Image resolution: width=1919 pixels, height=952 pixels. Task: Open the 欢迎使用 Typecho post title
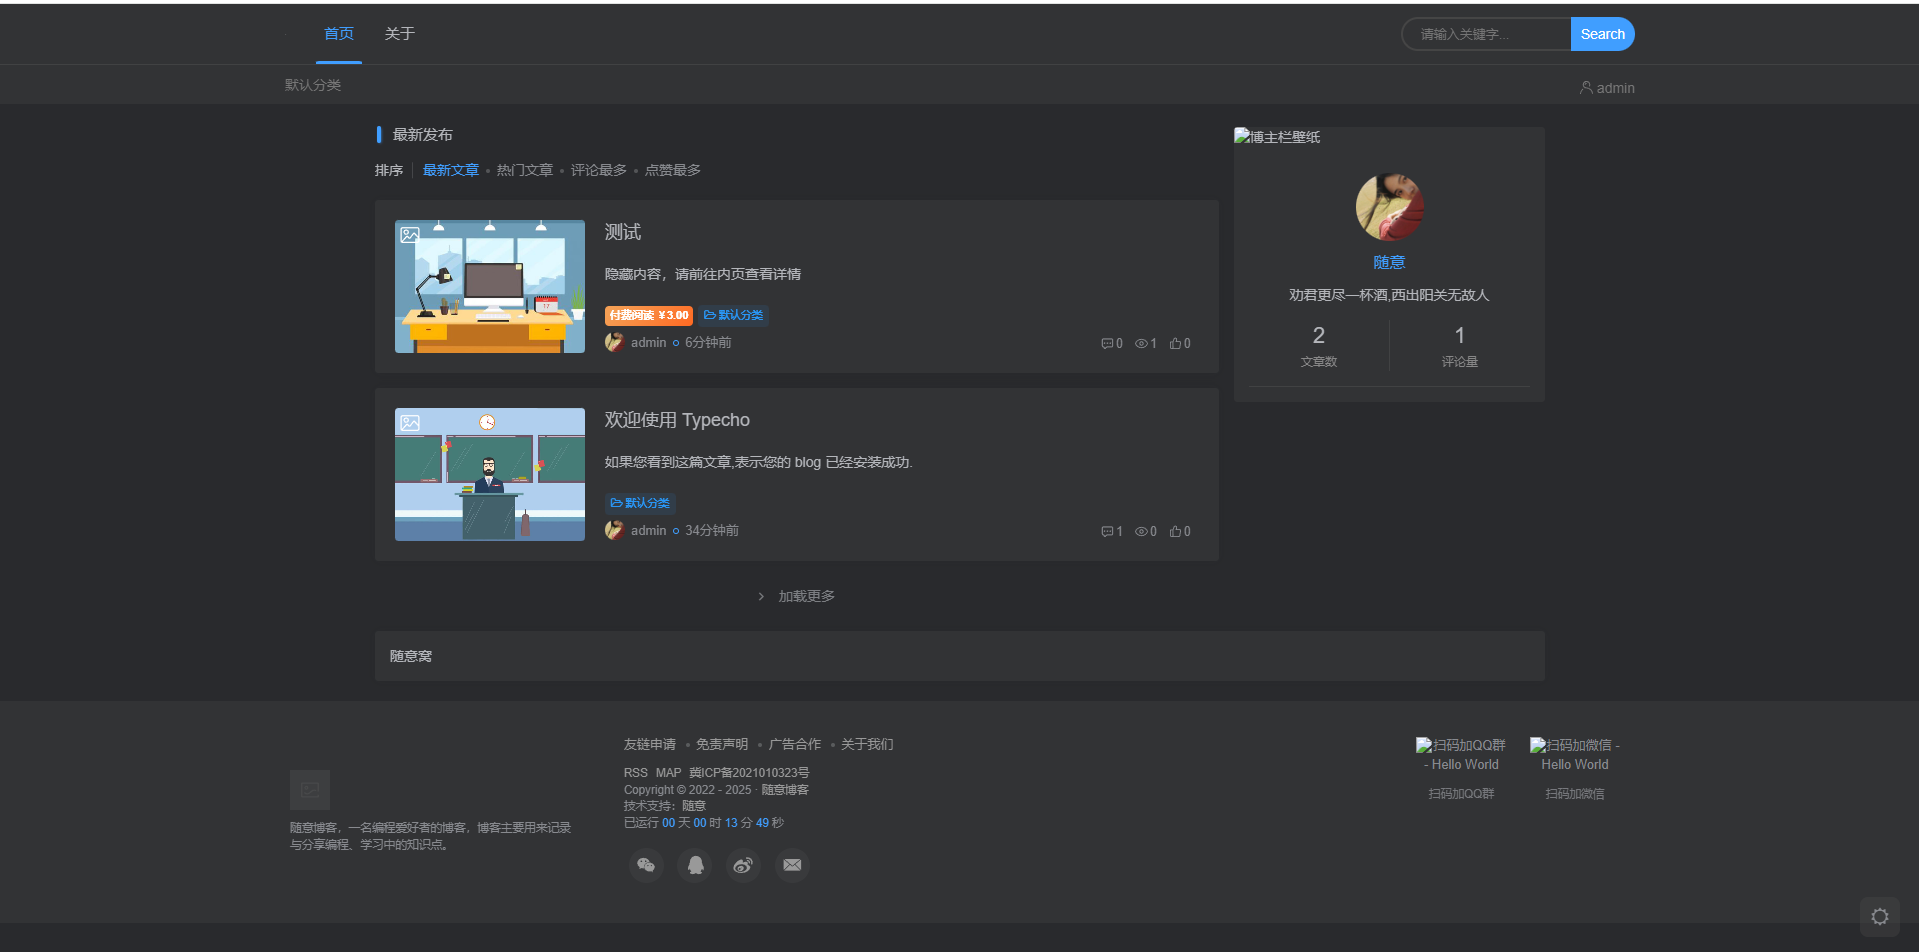tap(677, 420)
